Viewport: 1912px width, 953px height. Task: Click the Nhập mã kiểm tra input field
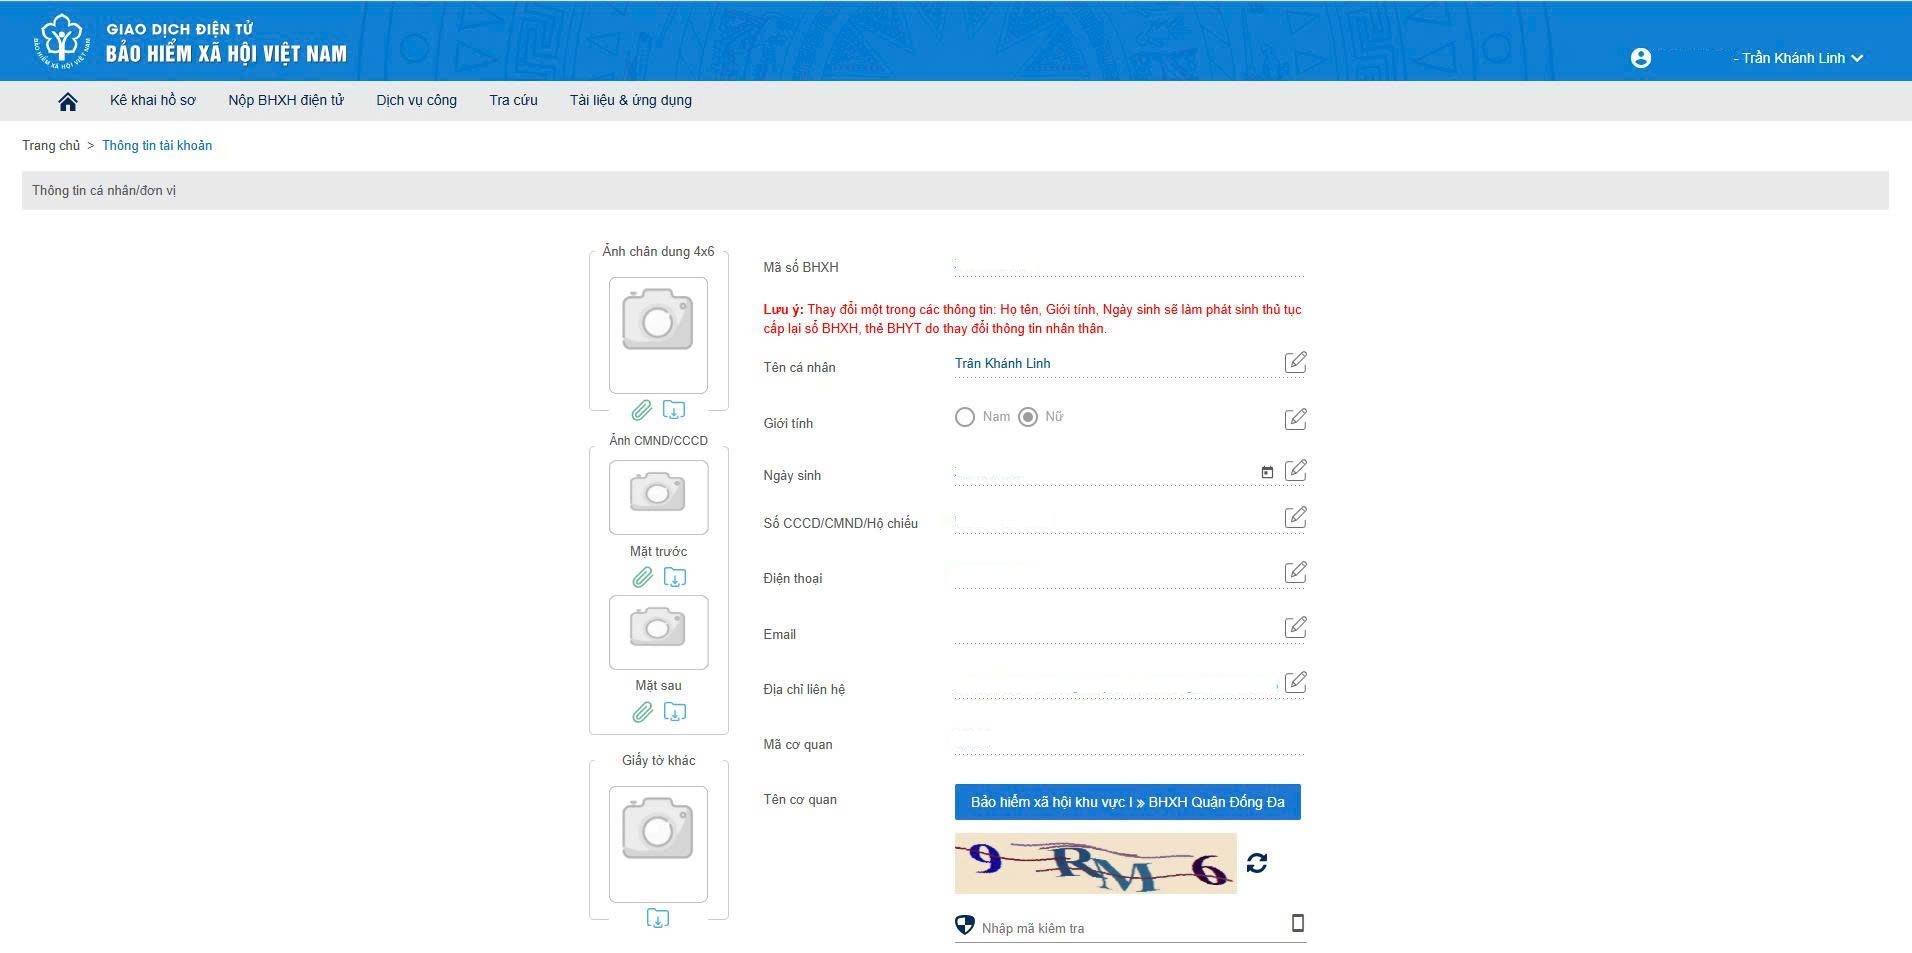click(1130, 928)
